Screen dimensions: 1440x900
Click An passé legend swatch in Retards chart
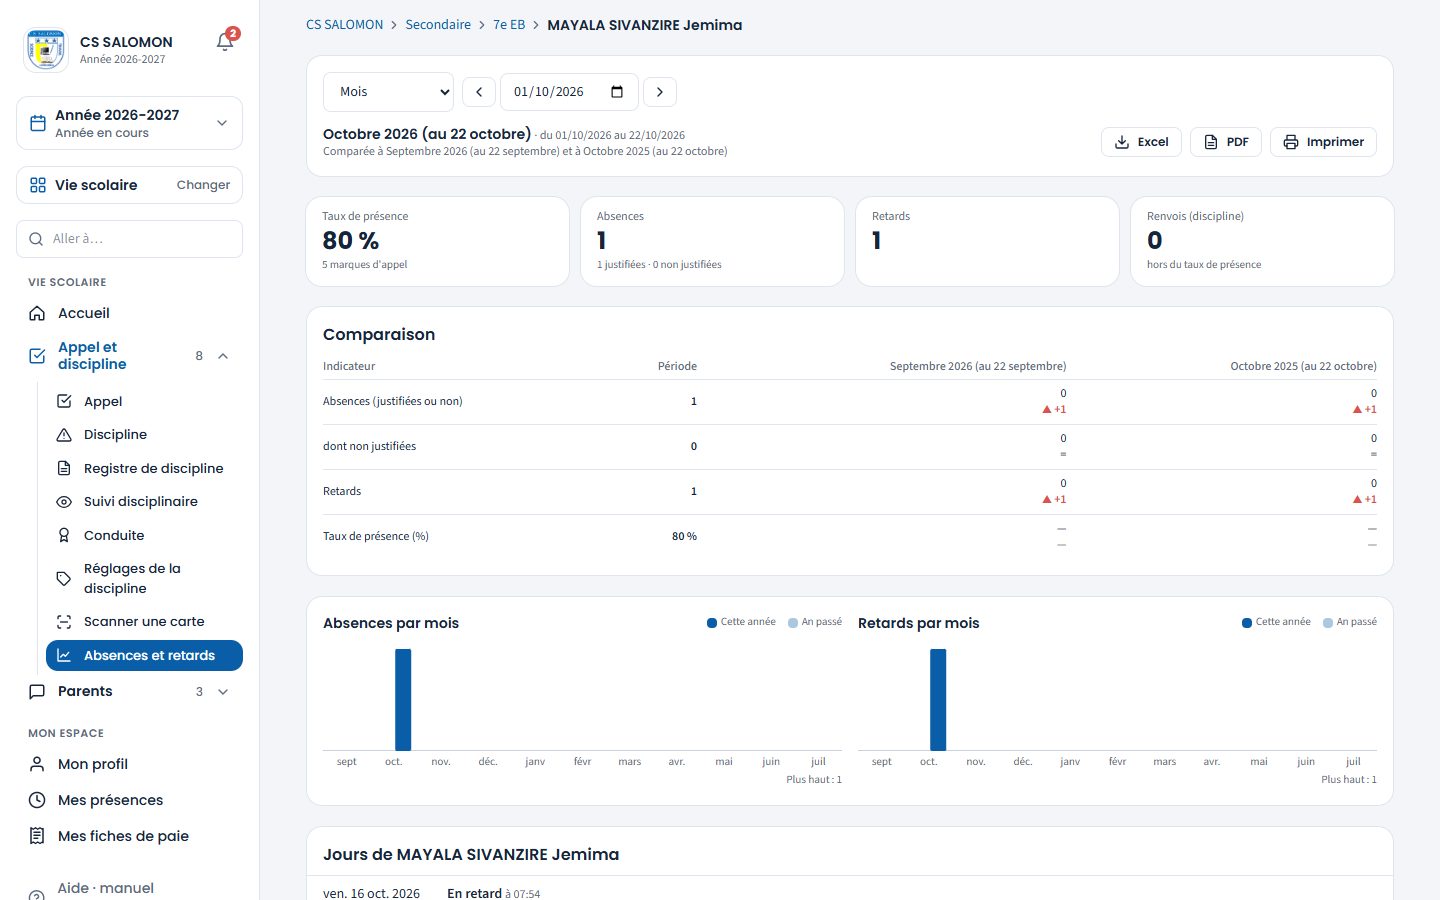pos(1328,623)
